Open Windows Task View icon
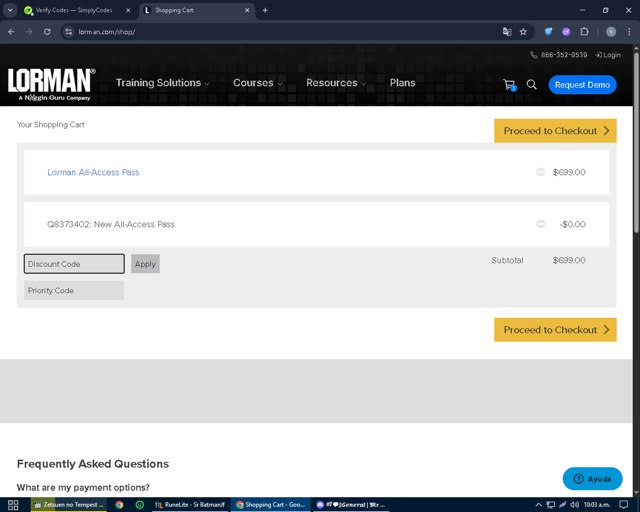The width and height of the screenshot is (640, 512). coord(13,505)
